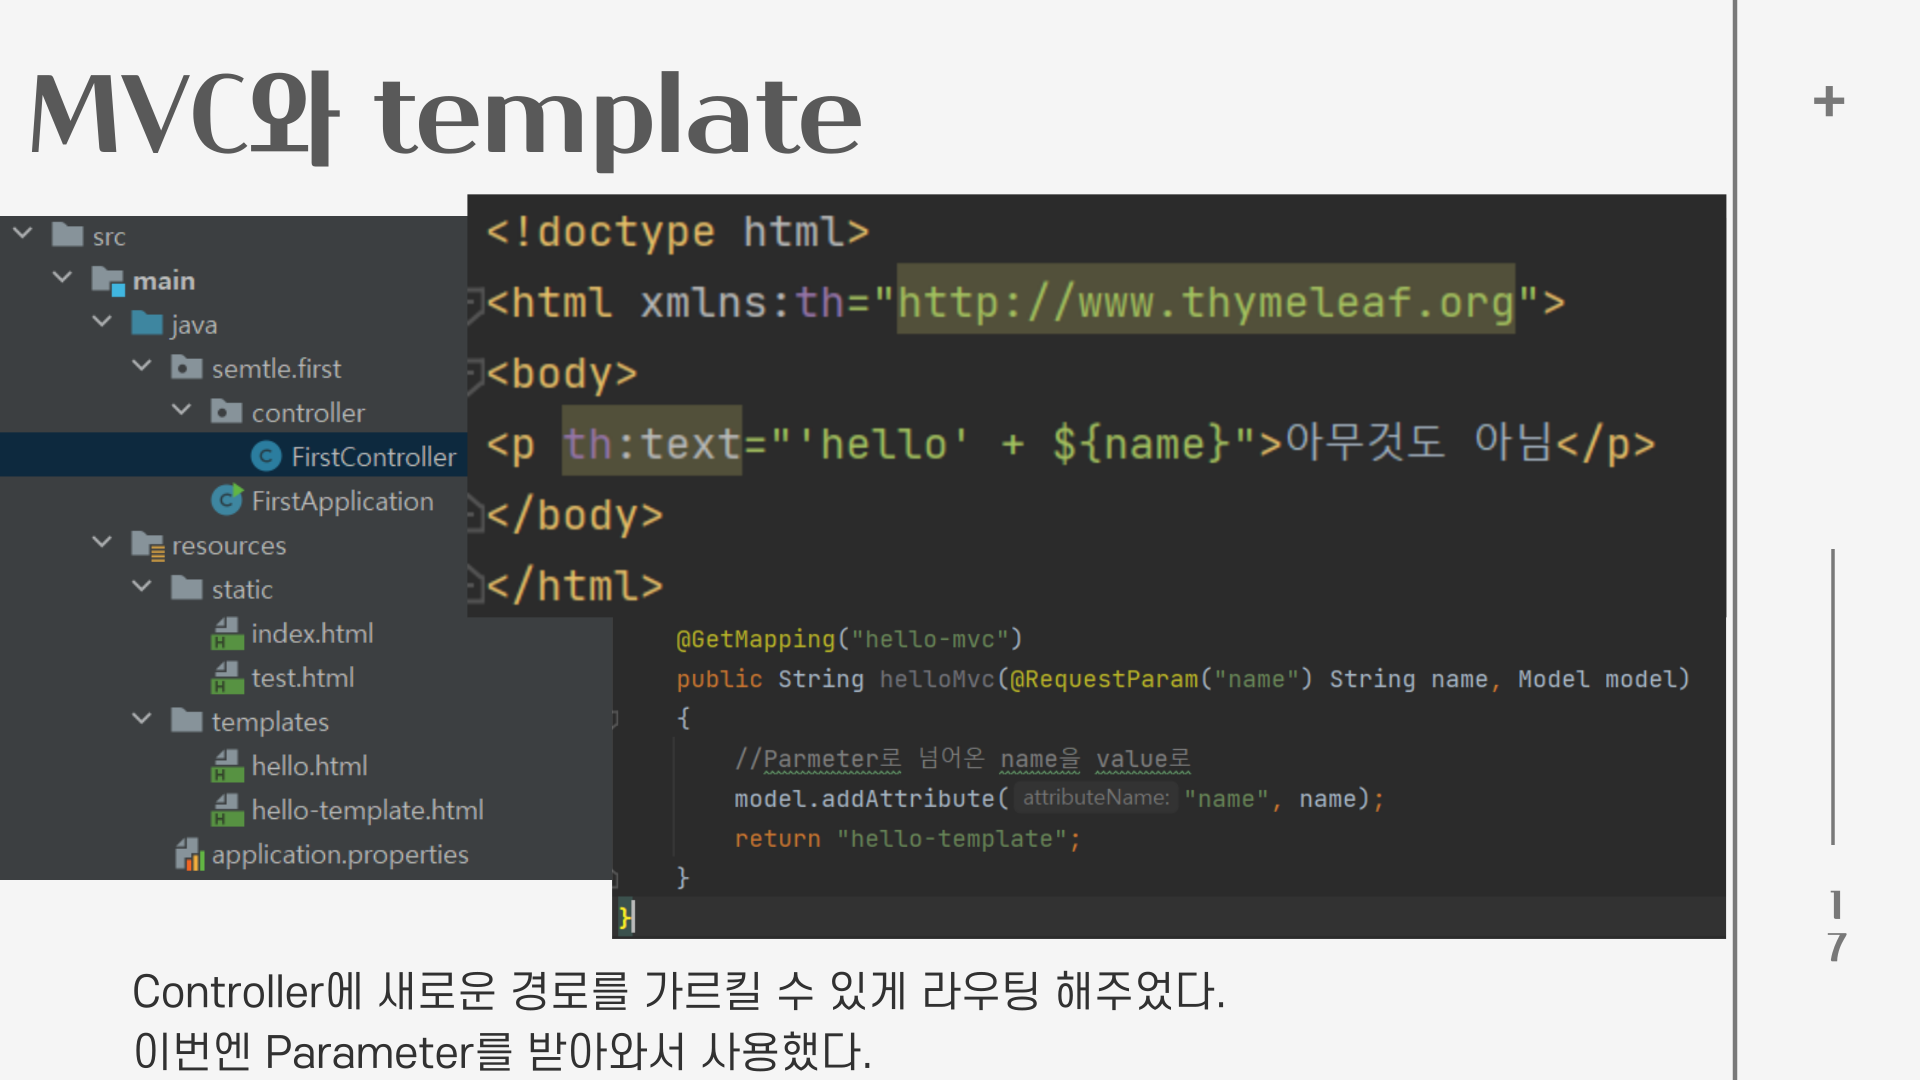Click the thymeleaf.org URL in code
The image size is (1920, 1080).
pyautogui.click(x=1205, y=301)
